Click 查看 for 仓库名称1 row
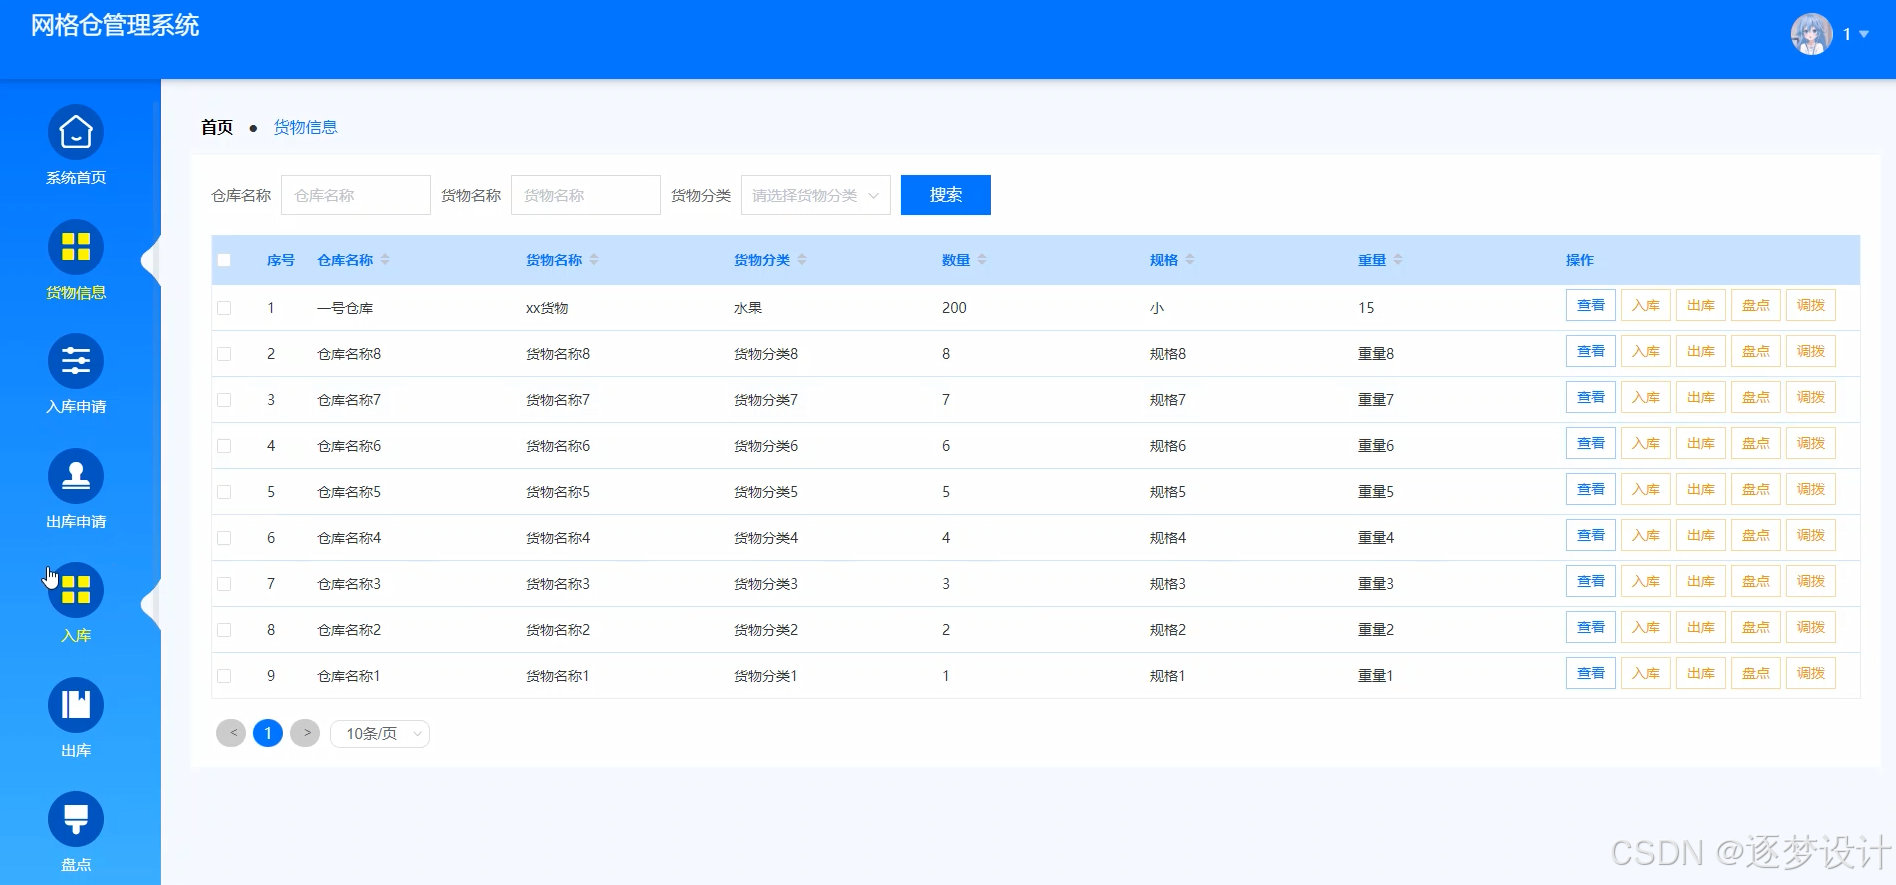This screenshot has height=885, width=1896. coord(1591,673)
